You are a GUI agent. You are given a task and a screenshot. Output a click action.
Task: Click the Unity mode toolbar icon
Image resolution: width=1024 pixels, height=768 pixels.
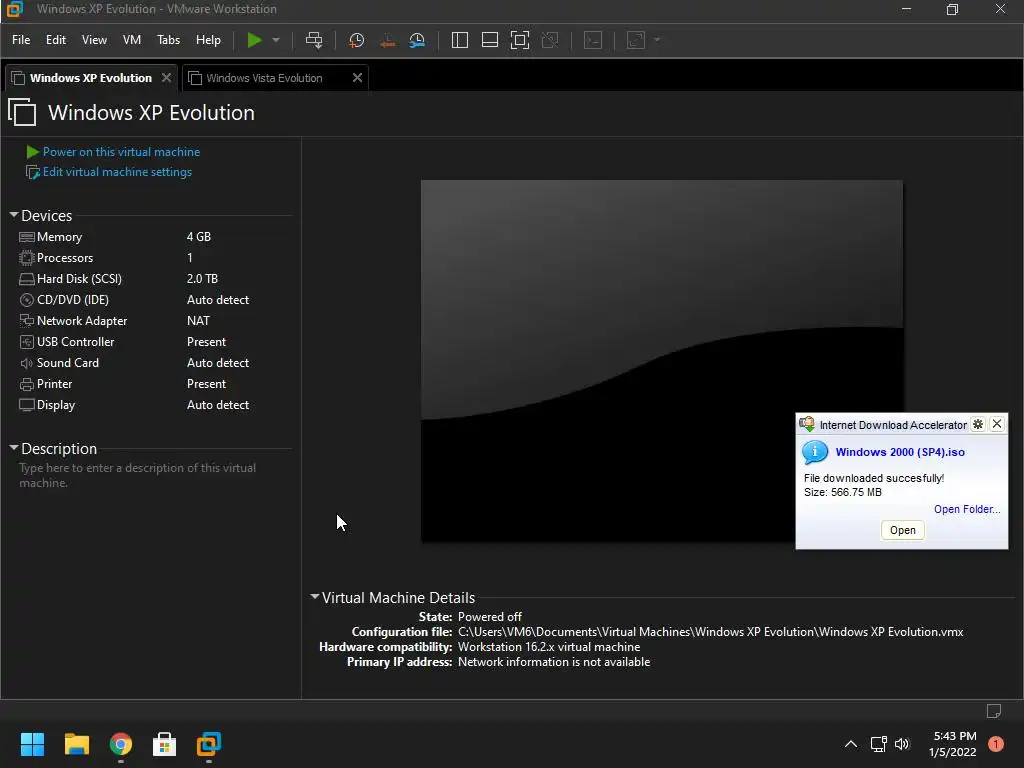(550, 40)
